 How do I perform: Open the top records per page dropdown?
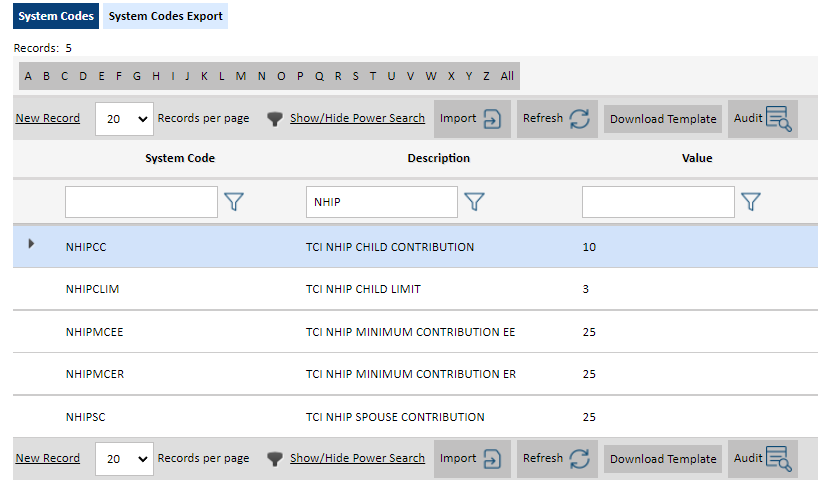124,119
